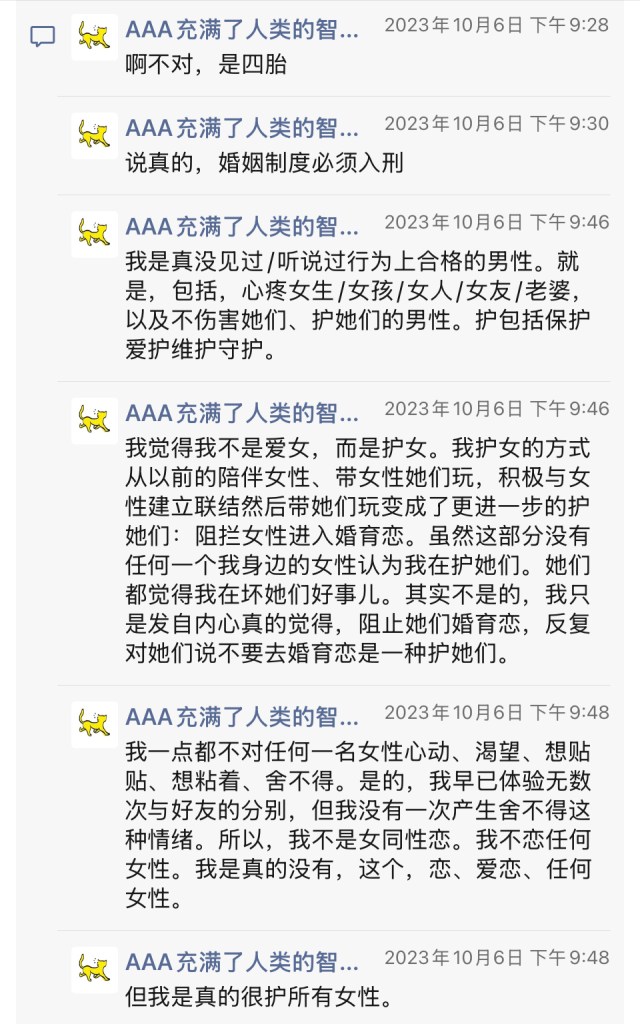Click the message '但我是真的很护所有女性。'
640x1024 pixels.
(257, 997)
